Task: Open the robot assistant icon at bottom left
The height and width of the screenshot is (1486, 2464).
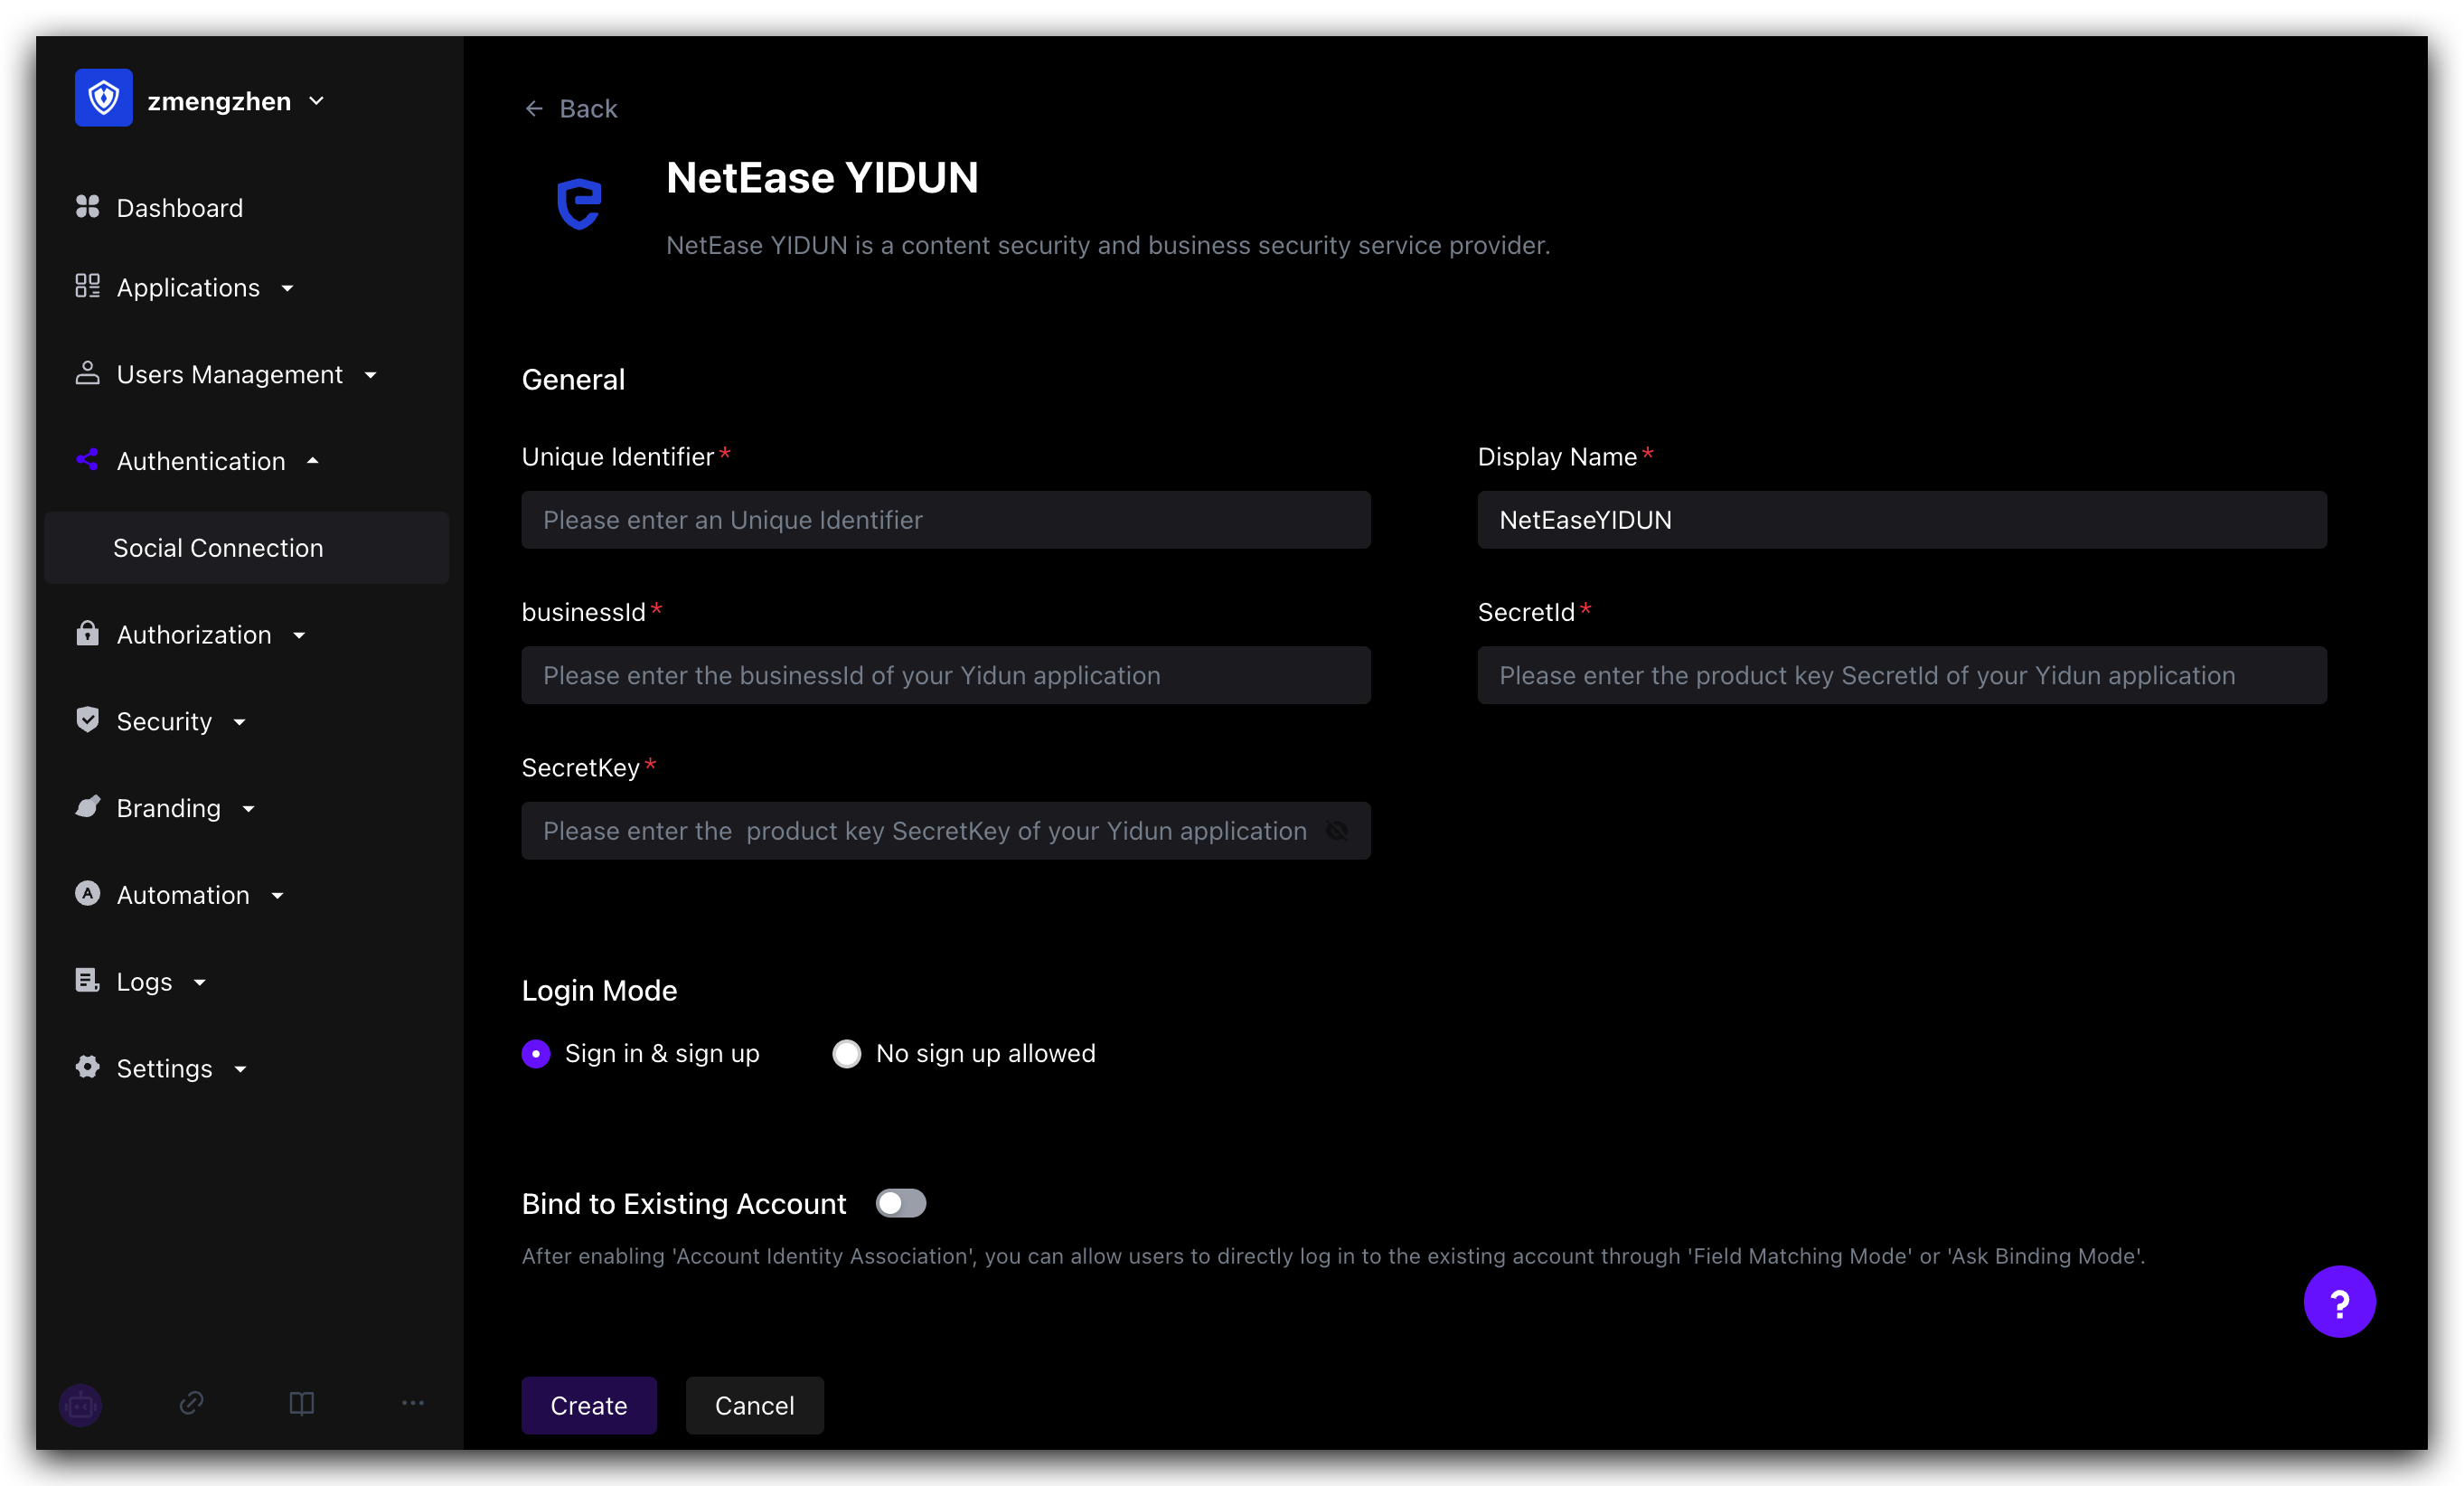Action: click(81, 1404)
